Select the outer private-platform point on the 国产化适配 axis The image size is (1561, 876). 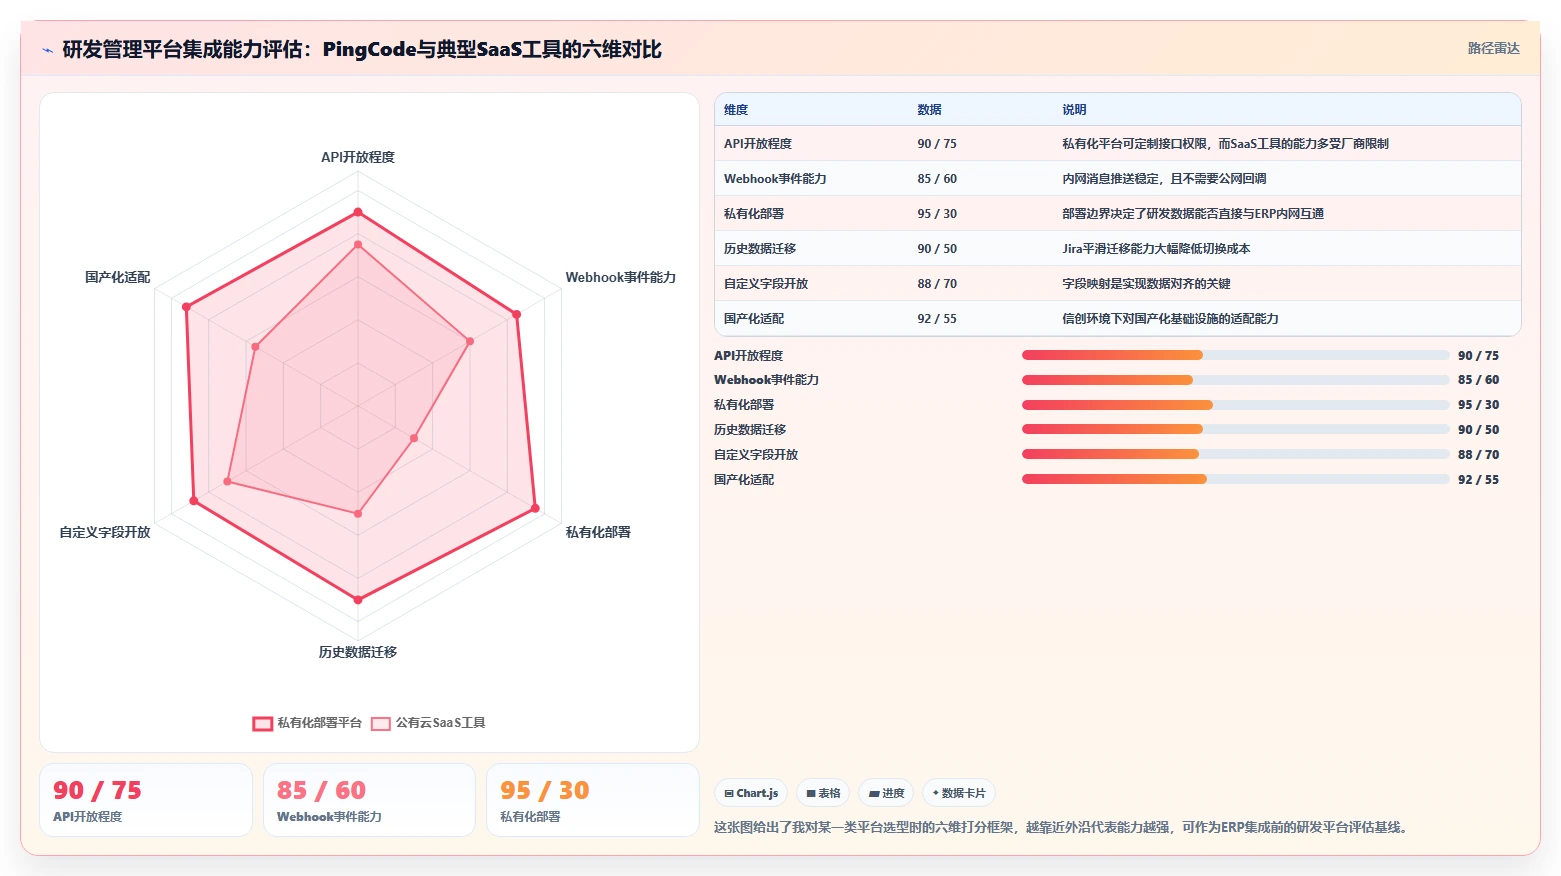point(186,307)
